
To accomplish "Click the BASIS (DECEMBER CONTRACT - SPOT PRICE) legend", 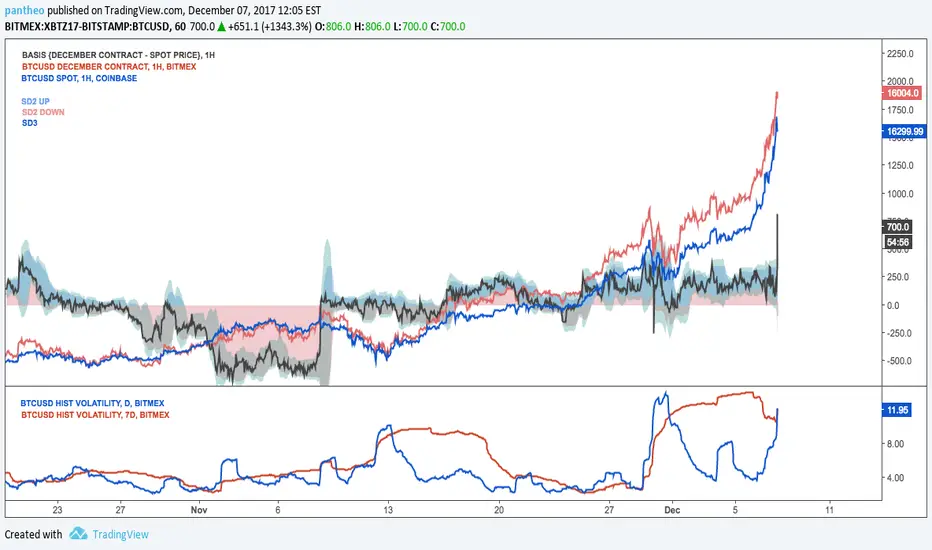I will coord(118,55).
